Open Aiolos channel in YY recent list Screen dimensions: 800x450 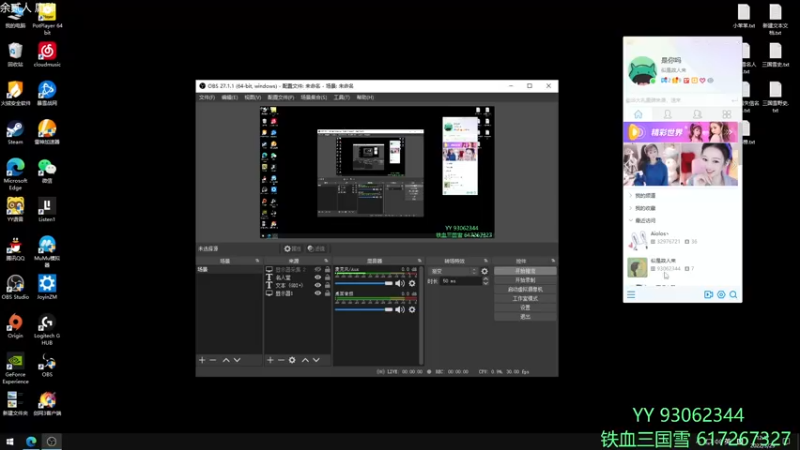click(x=682, y=238)
